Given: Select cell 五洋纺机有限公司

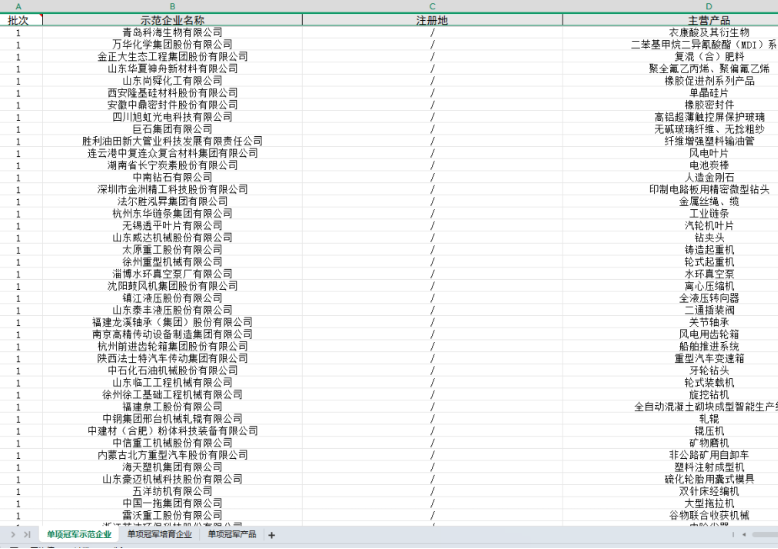Looking at the screenshot, I should pos(172,491).
